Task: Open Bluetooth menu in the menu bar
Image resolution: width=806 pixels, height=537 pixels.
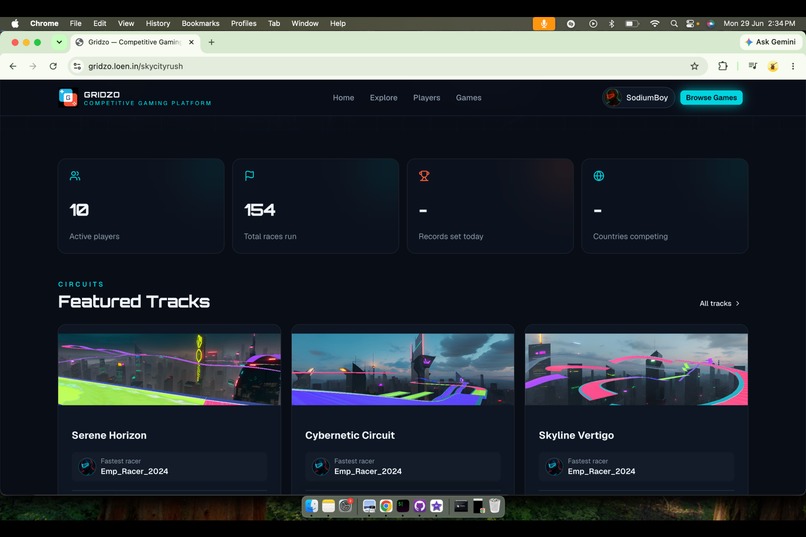Action: [611, 24]
